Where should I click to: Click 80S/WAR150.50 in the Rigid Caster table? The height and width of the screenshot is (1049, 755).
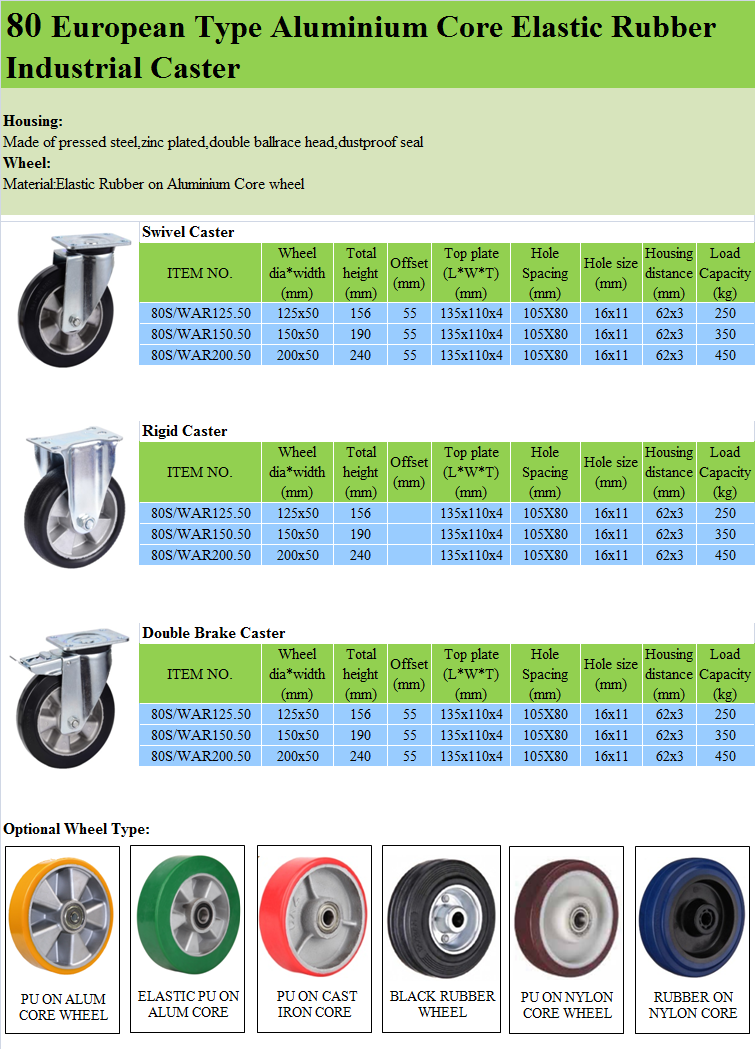point(201,534)
